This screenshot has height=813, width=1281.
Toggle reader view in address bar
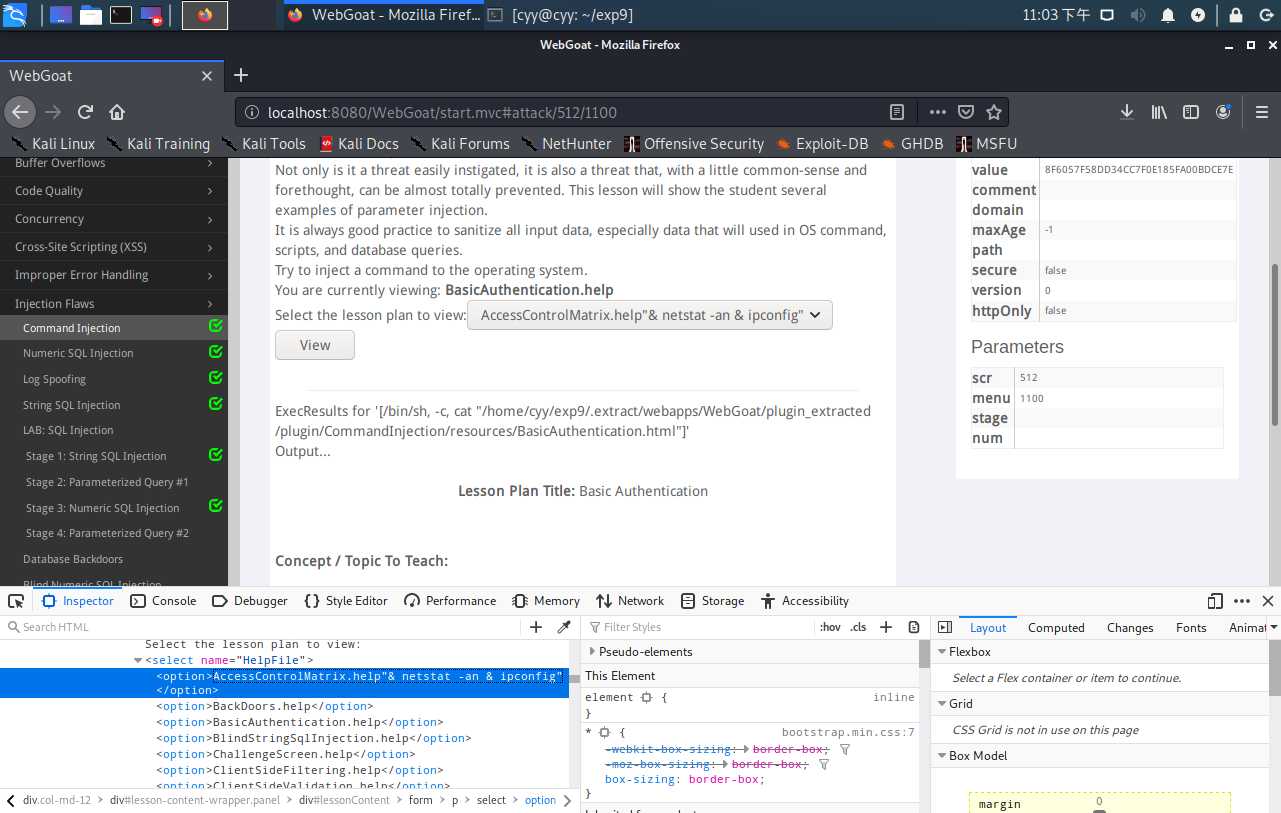(897, 112)
